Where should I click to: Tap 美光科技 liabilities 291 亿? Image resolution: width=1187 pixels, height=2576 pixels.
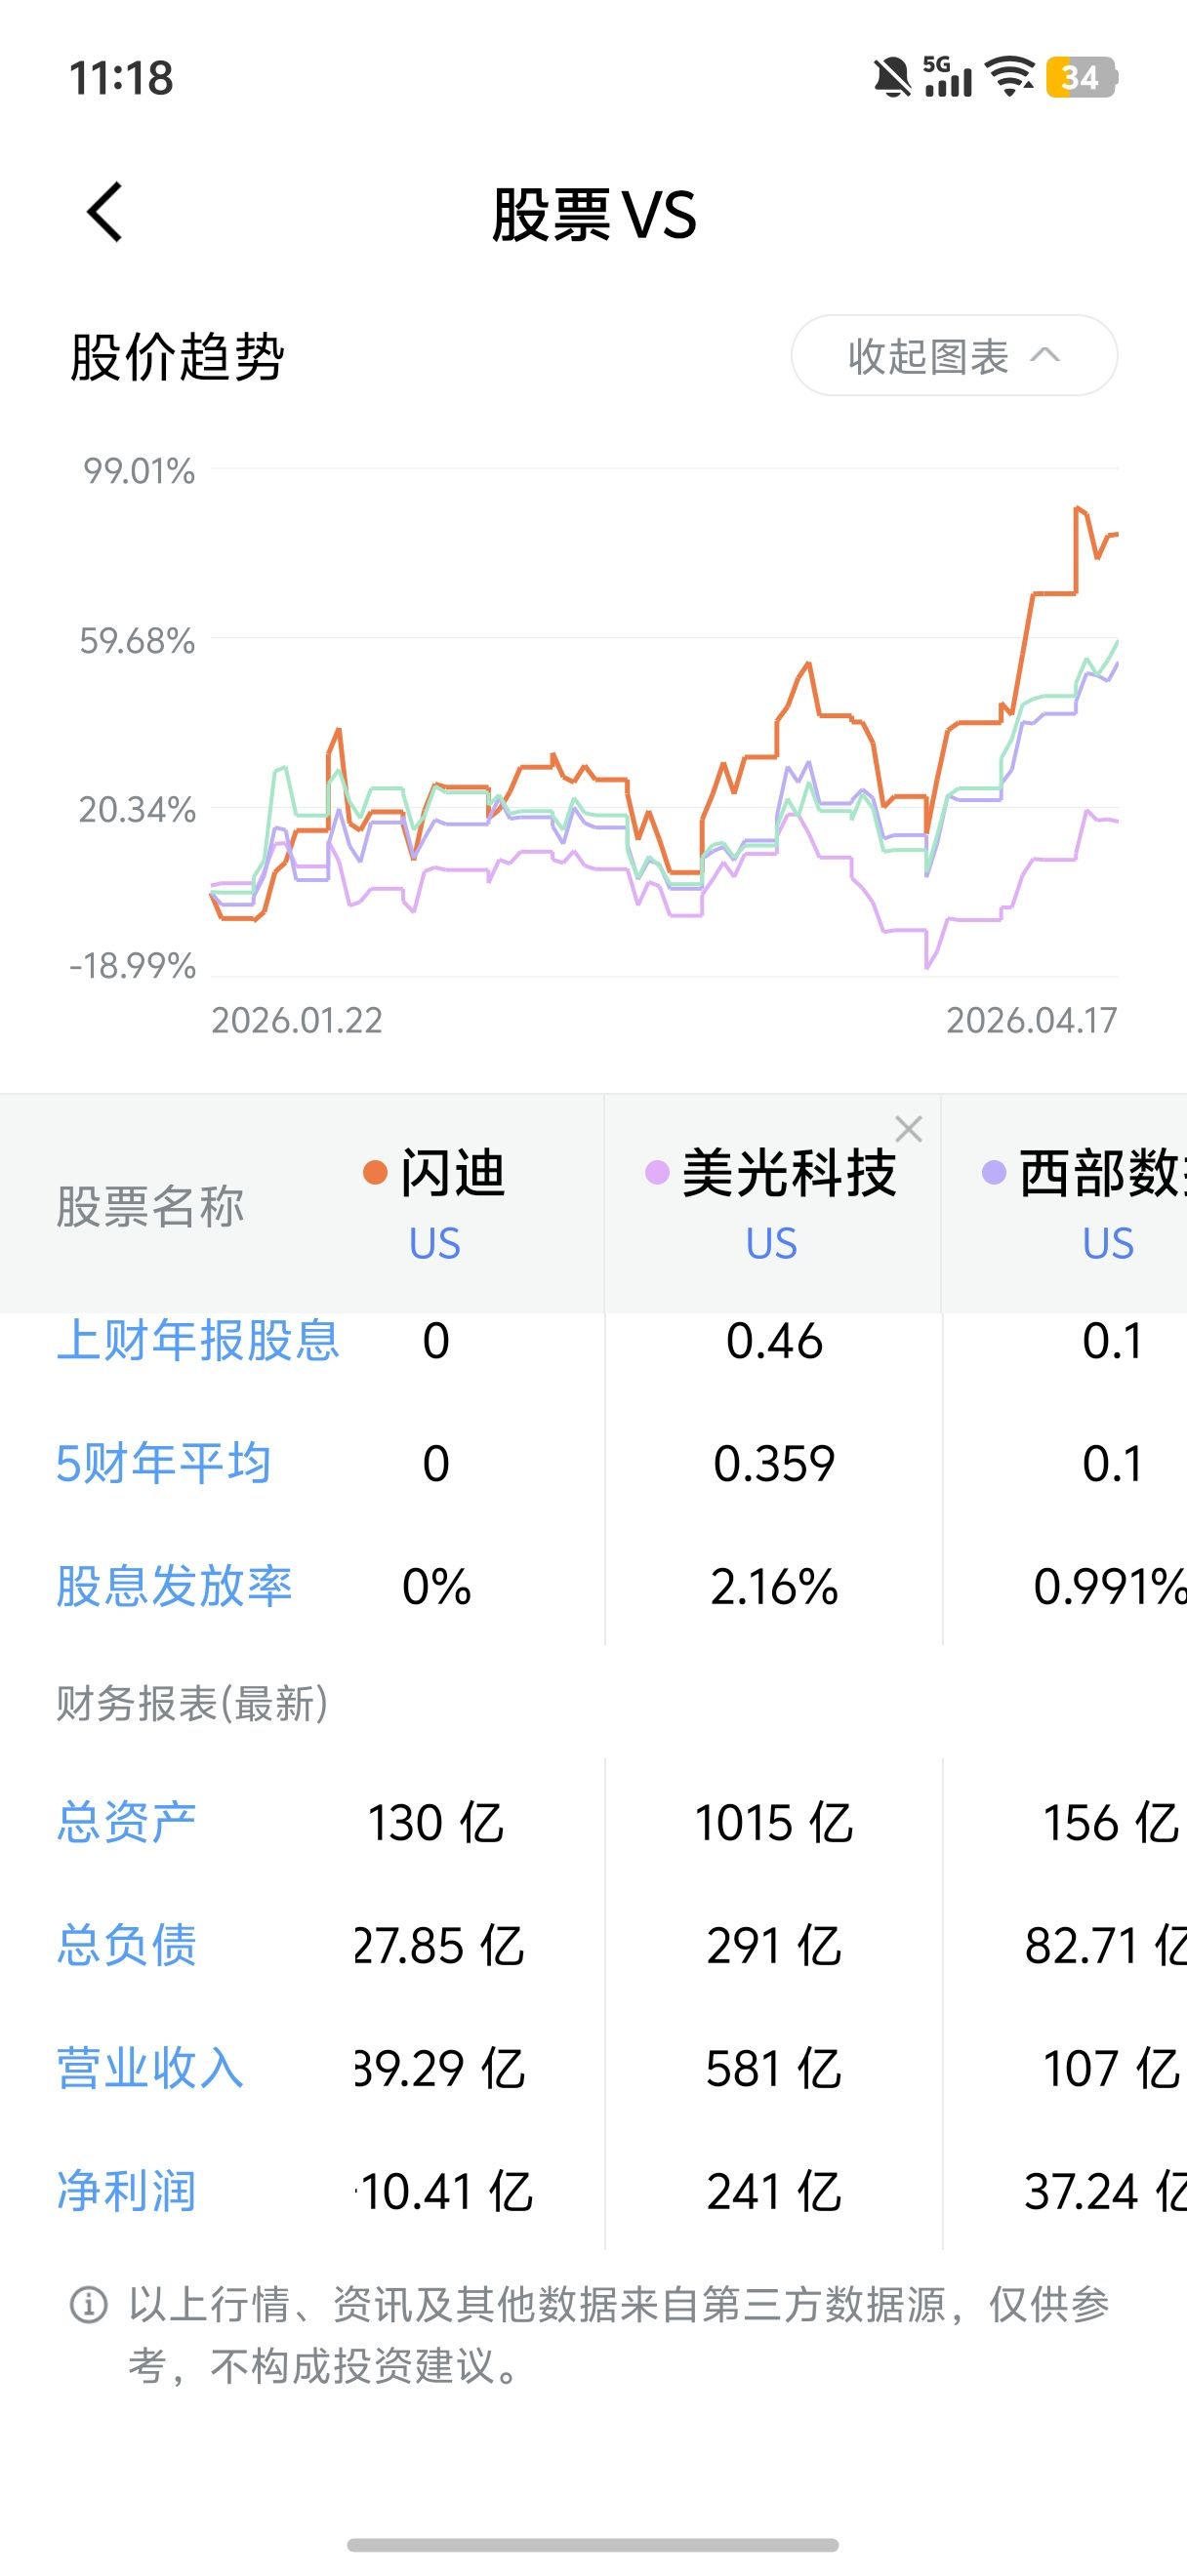click(x=774, y=1947)
